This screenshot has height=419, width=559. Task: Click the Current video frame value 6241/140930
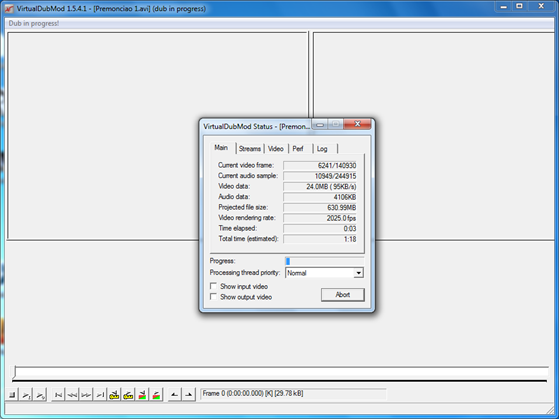320,165
